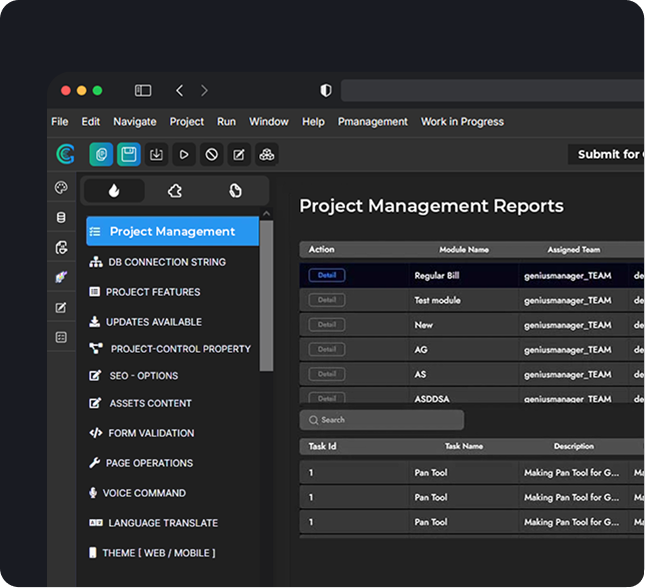Click the colorful rocket icon in left rail
The height and width of the screenshot is (588, 645).
(61, 277)
